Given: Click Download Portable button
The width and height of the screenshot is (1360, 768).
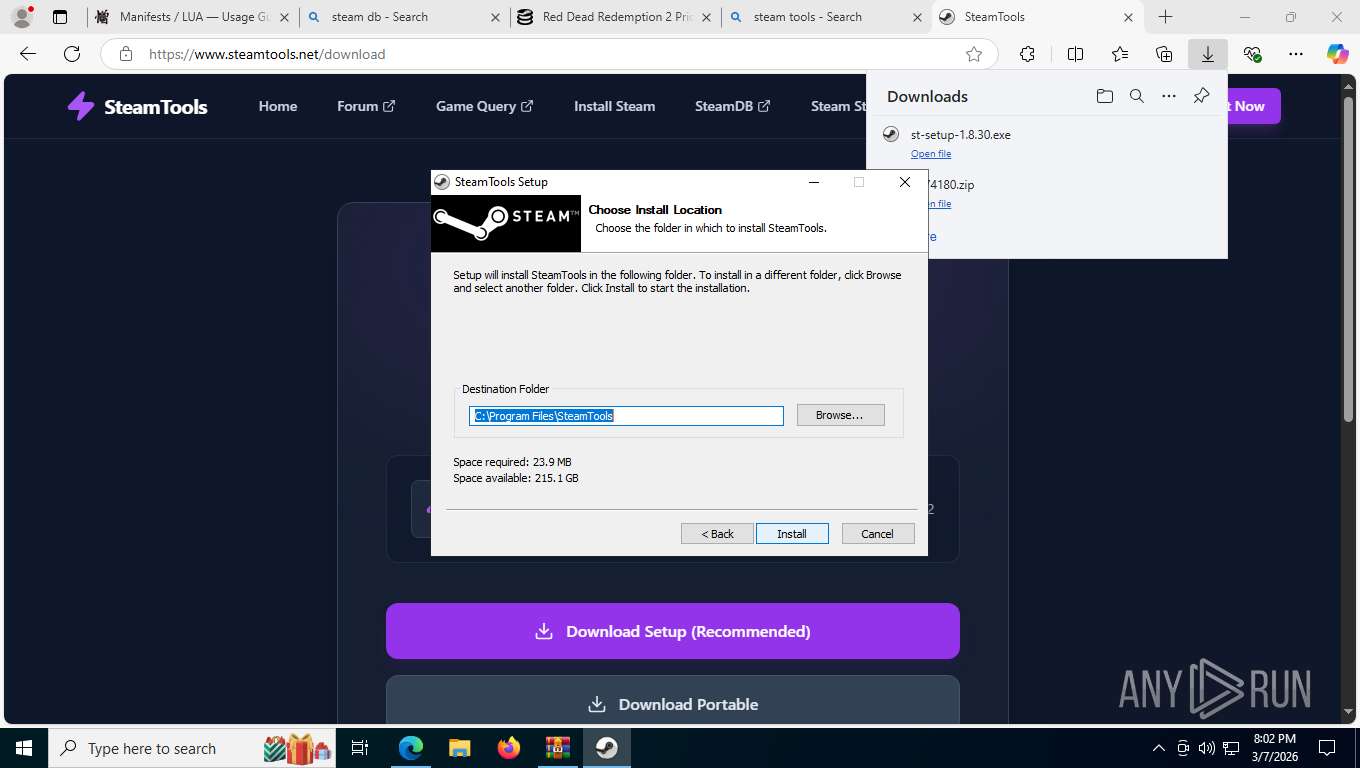Looking at the screenshot, I should pos(673,704).
